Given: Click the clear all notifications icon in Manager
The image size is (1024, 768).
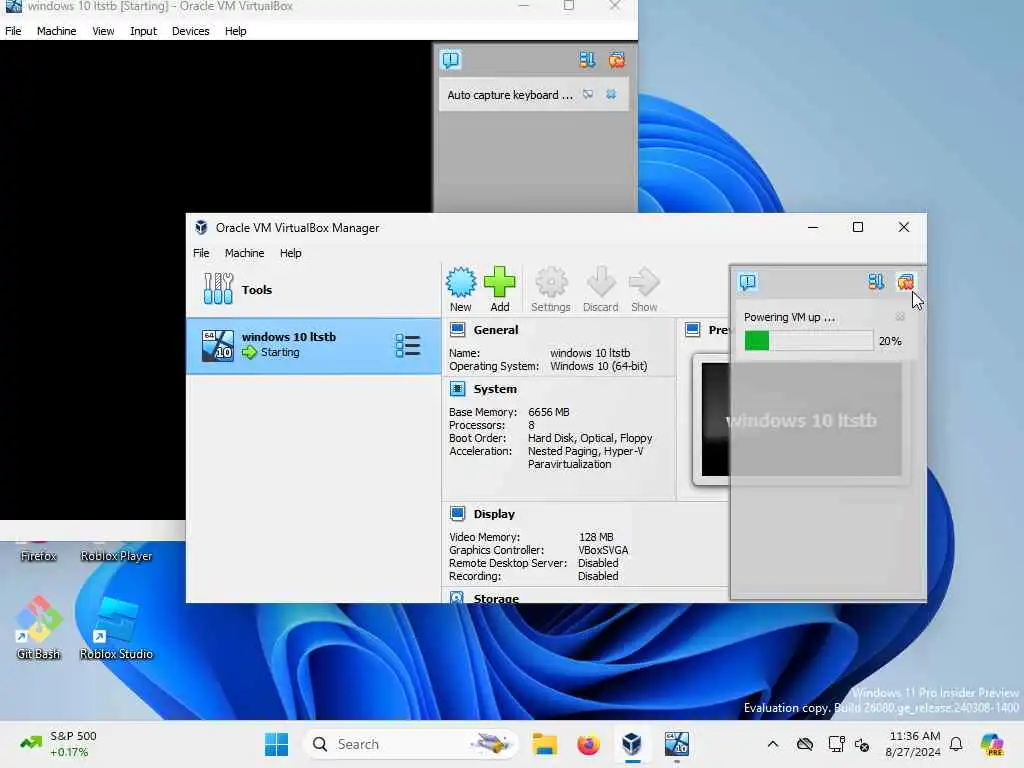Looking at the screenshot, I should point(905,282).
